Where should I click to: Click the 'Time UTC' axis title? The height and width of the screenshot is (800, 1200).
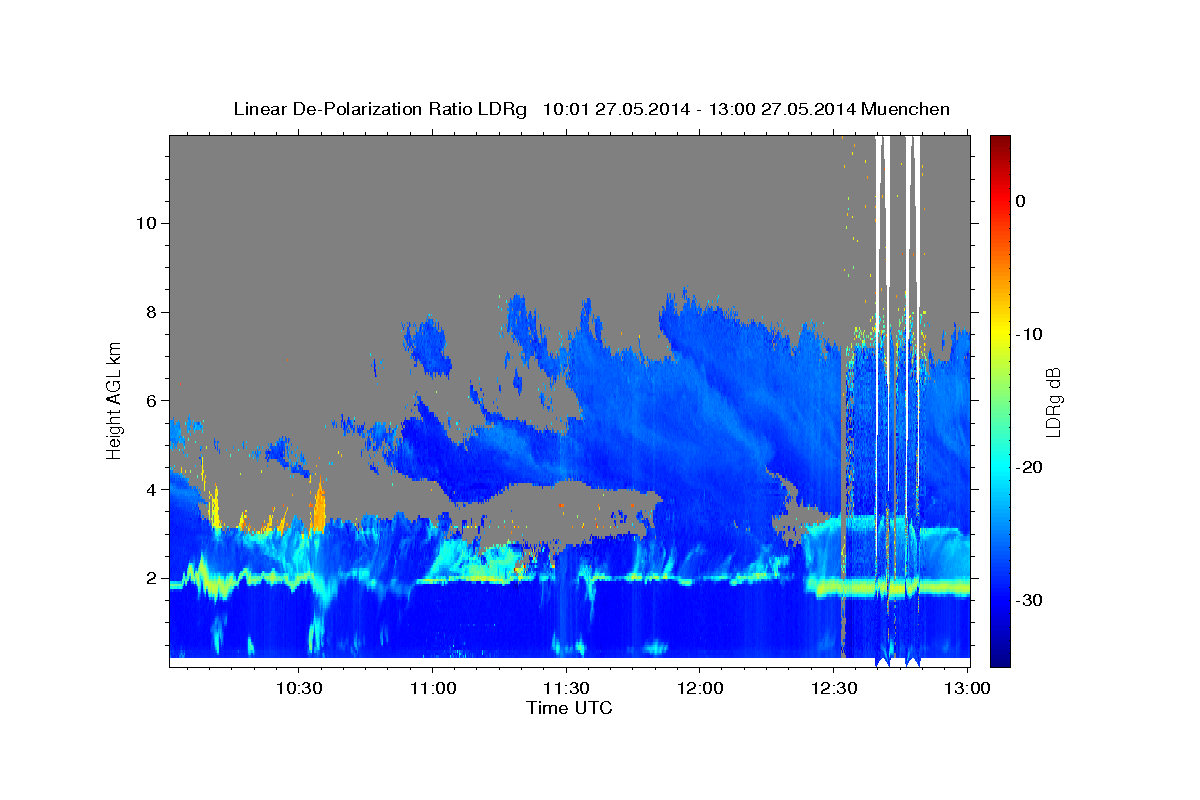coord(570,708)
